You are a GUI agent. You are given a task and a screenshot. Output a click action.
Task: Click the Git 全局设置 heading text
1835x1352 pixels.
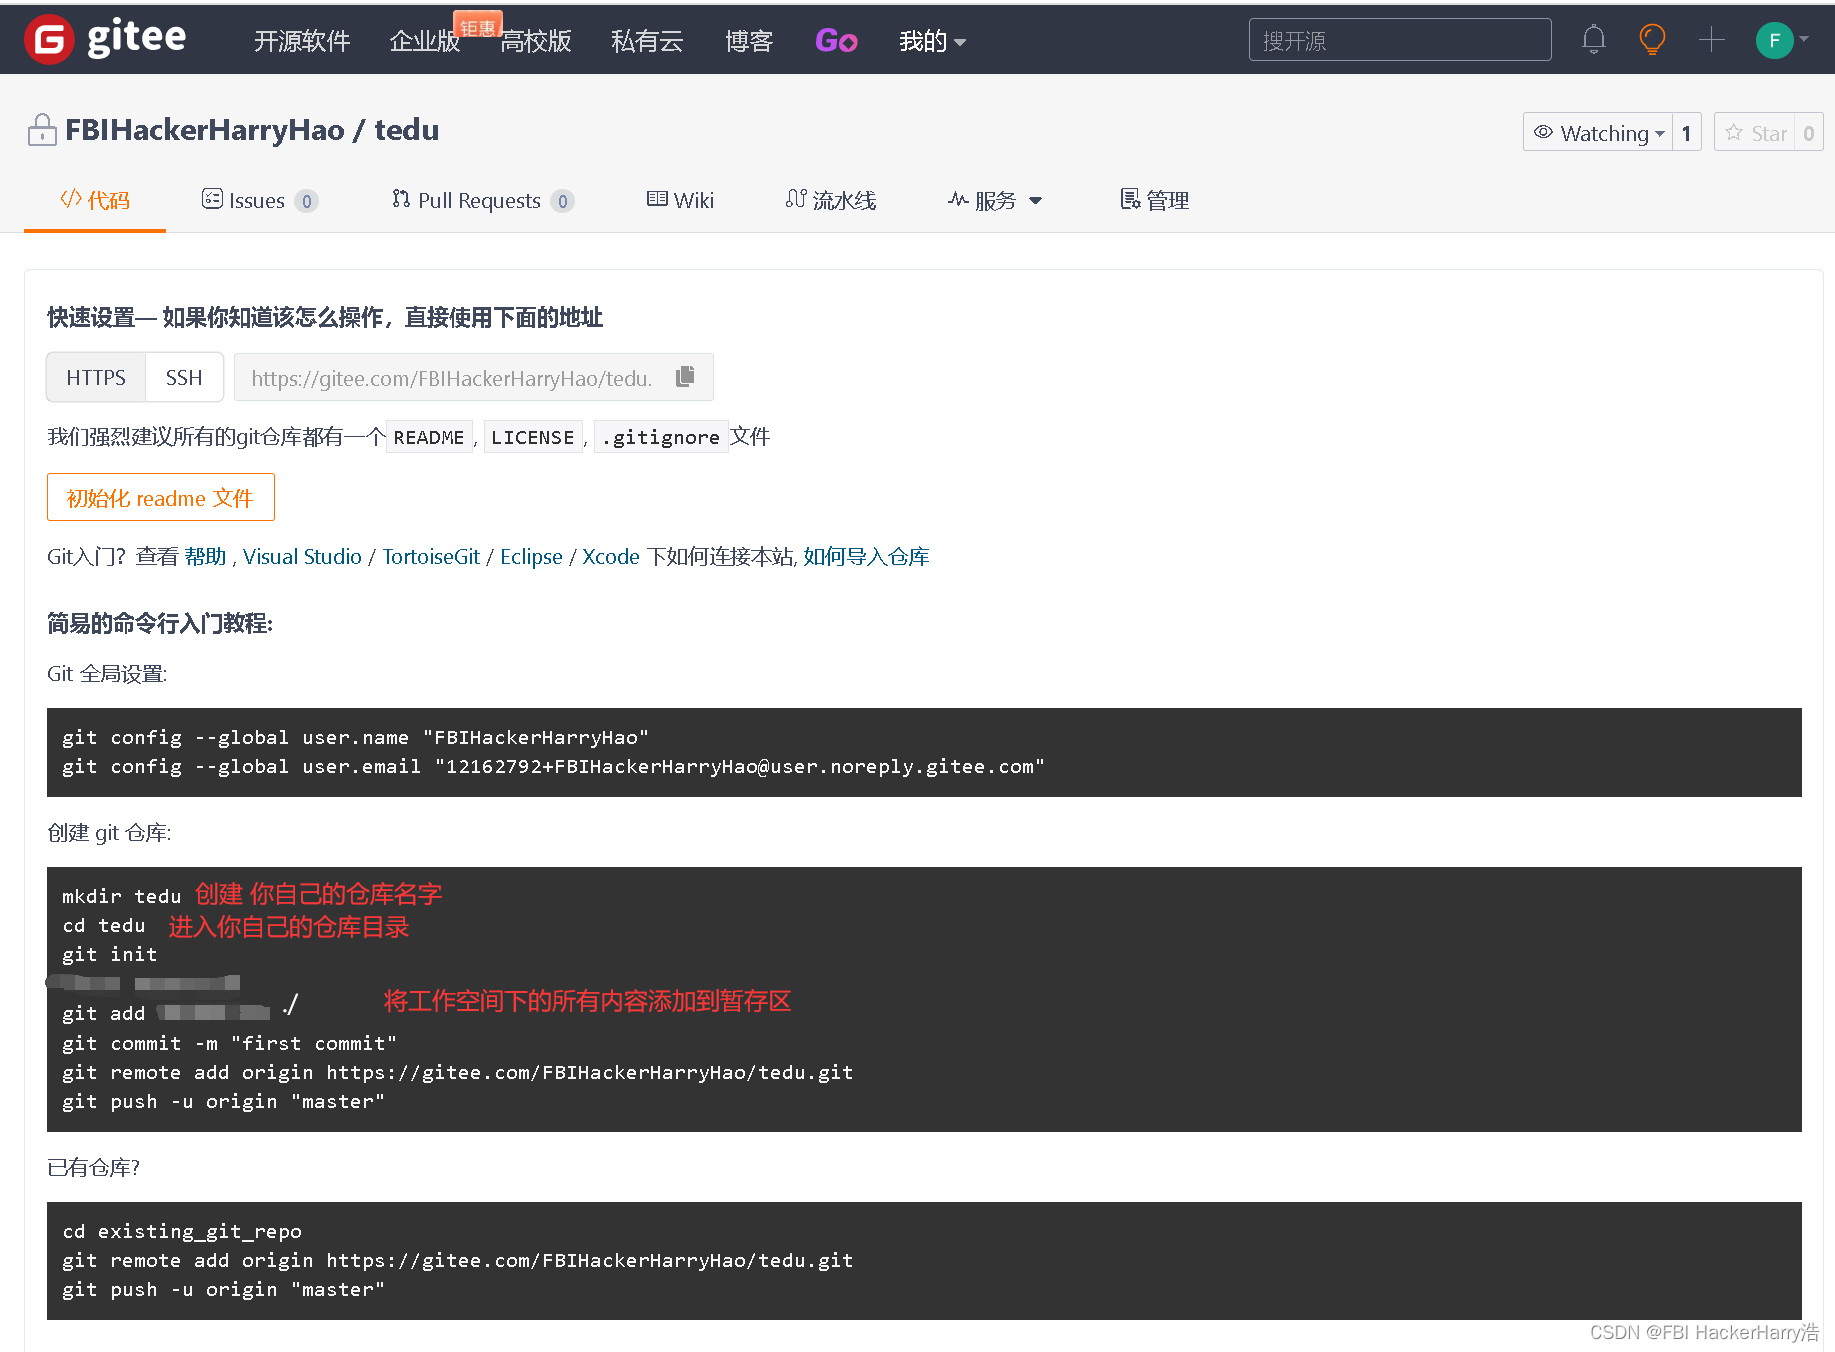[107, 673]
